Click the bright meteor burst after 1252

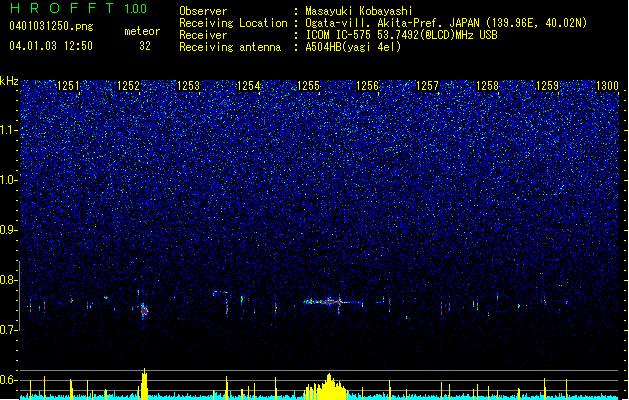(144, 310)
